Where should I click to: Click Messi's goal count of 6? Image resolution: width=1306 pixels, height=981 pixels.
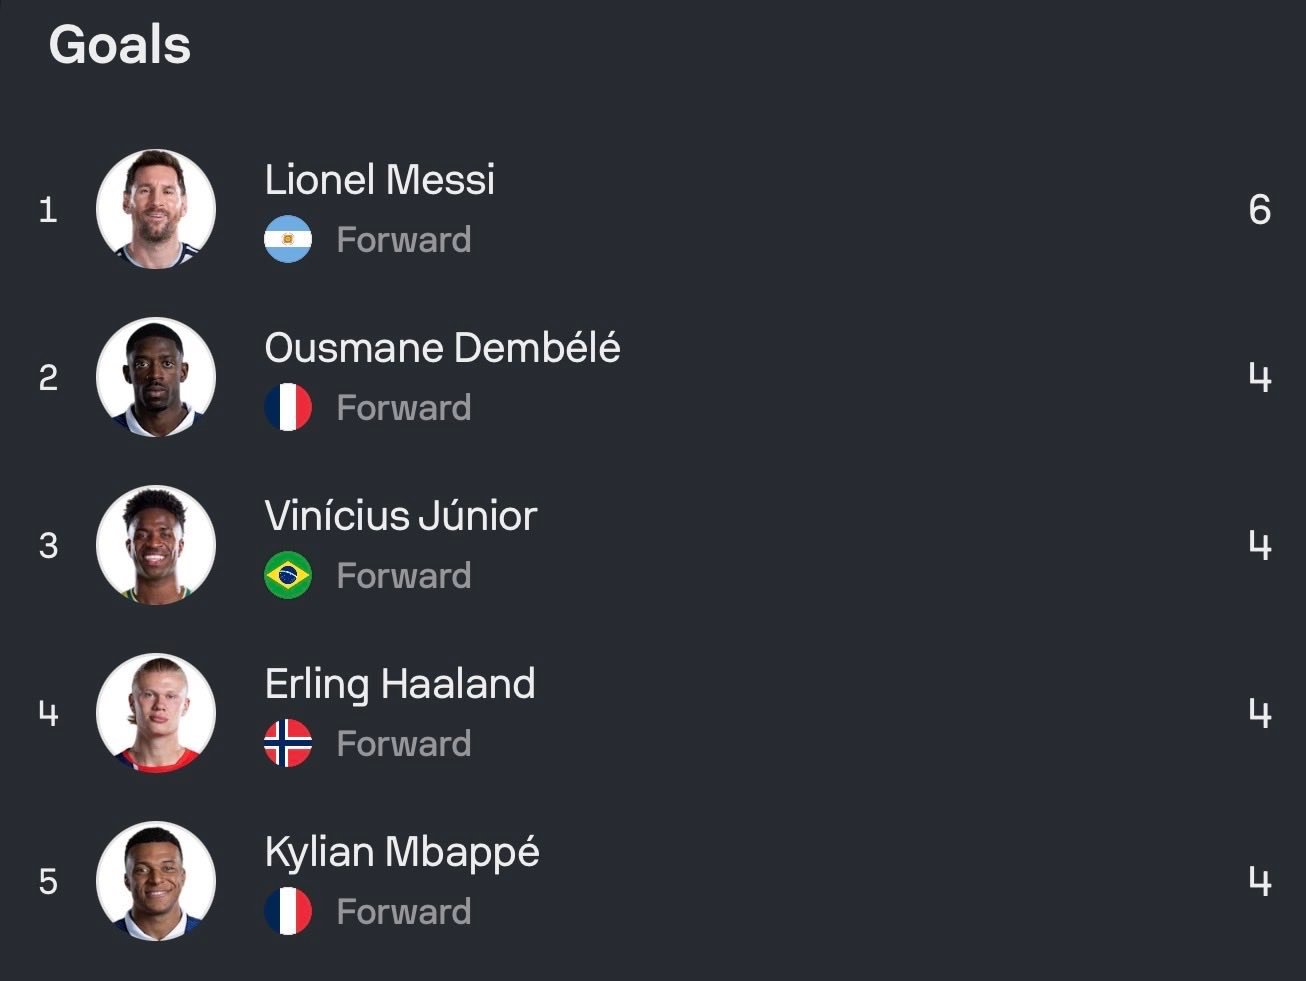coord(1260,209)
